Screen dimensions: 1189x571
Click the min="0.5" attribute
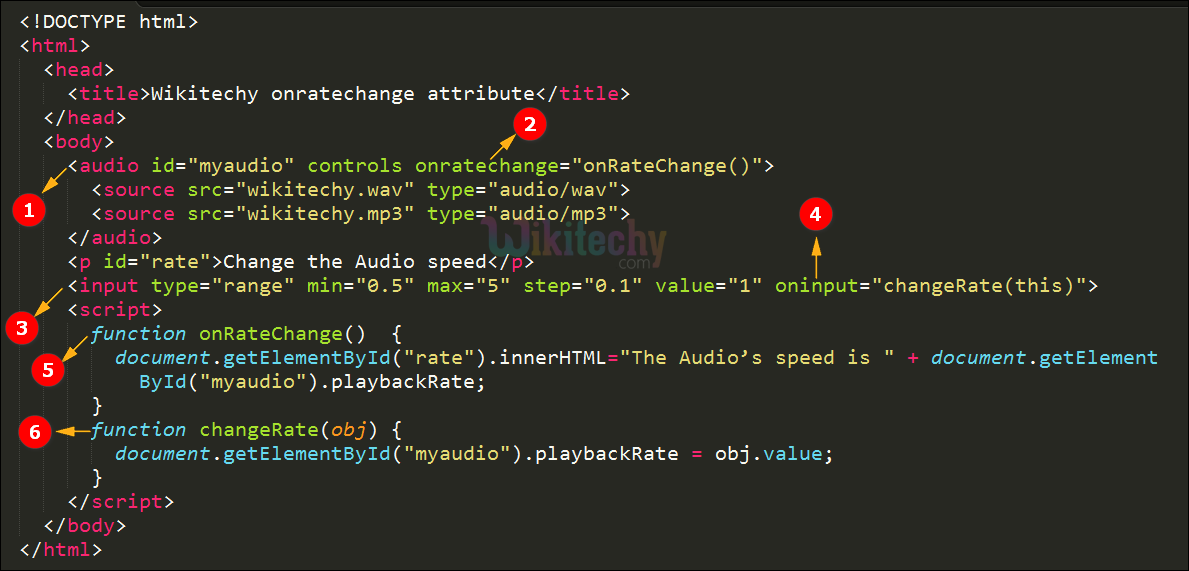361,286
